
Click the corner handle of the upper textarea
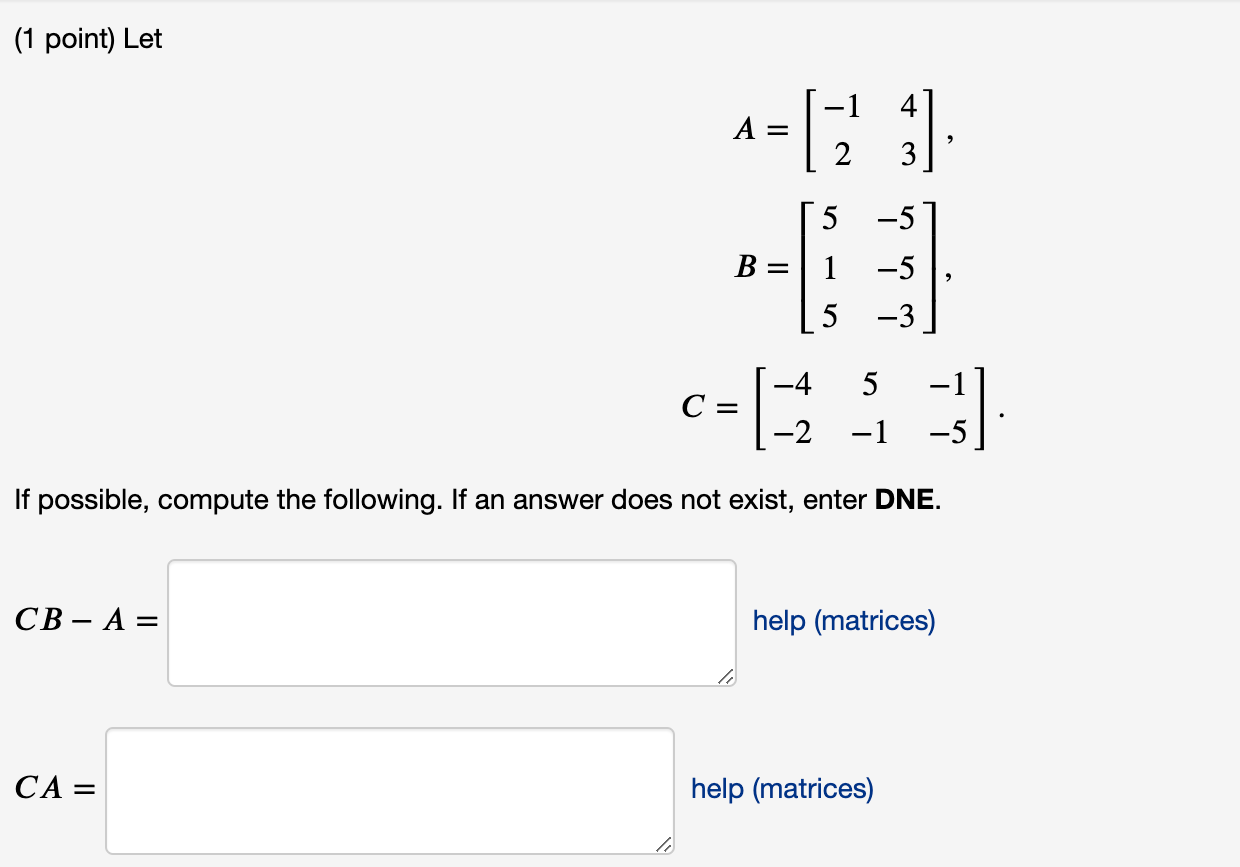pyautogui.click(x=725, y=676)
